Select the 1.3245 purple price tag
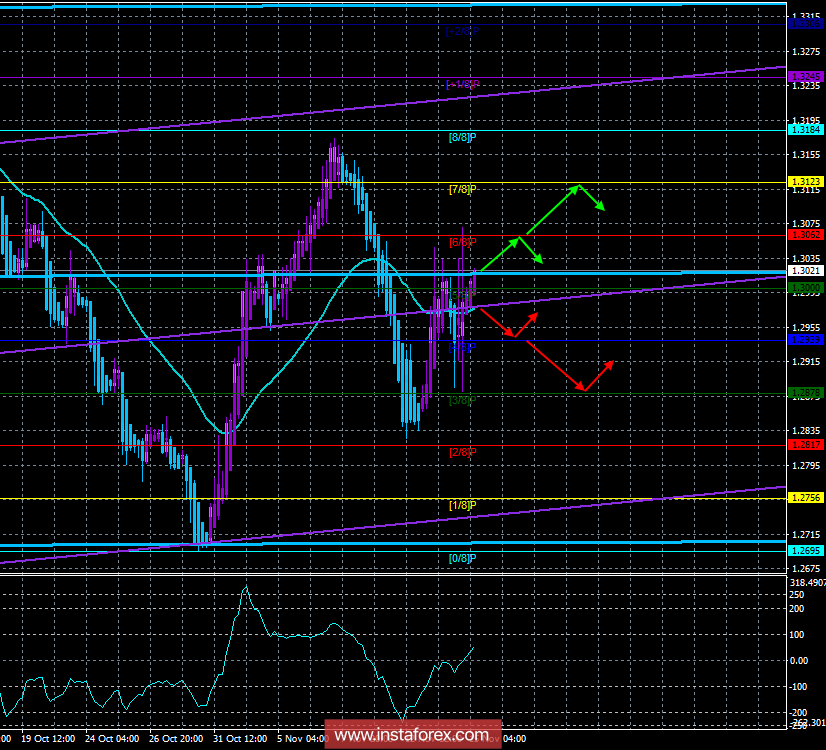Screen dimensions: 826x750 805,77
